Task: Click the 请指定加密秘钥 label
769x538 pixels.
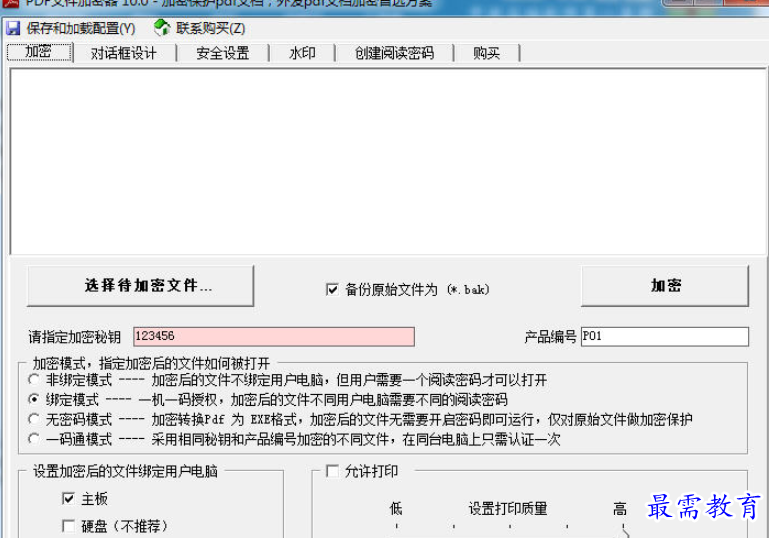Action: (x=75, y=337)
